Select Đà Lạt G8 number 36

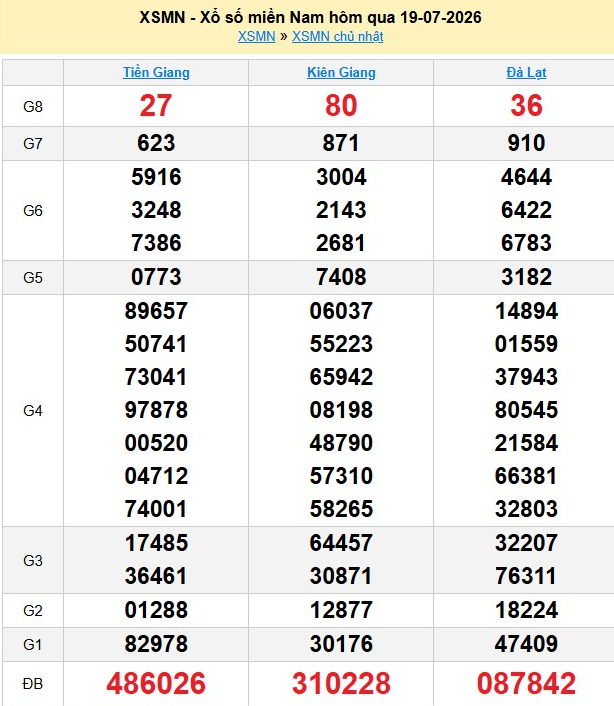tap(526, 106)
